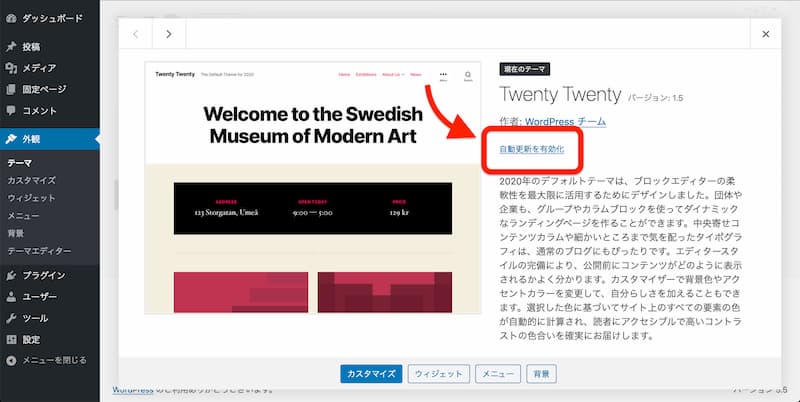The image size is (800, 402).
Task: Go to the next theme with right chevron
Action: [x=169, y=34]
